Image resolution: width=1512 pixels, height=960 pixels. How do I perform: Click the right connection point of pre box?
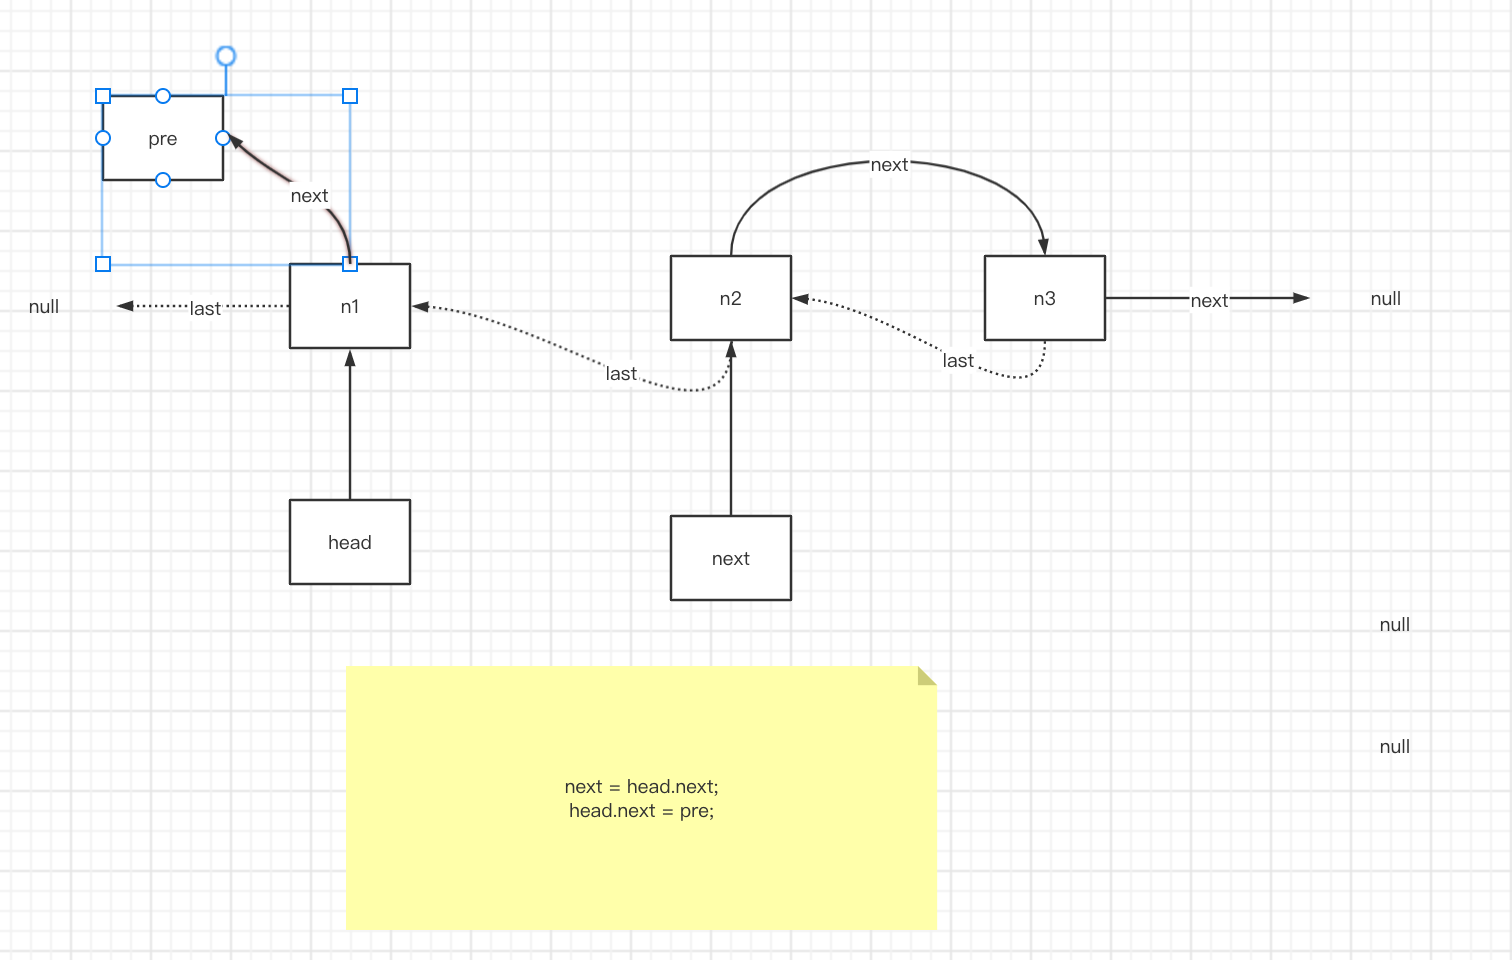point(223,138)
